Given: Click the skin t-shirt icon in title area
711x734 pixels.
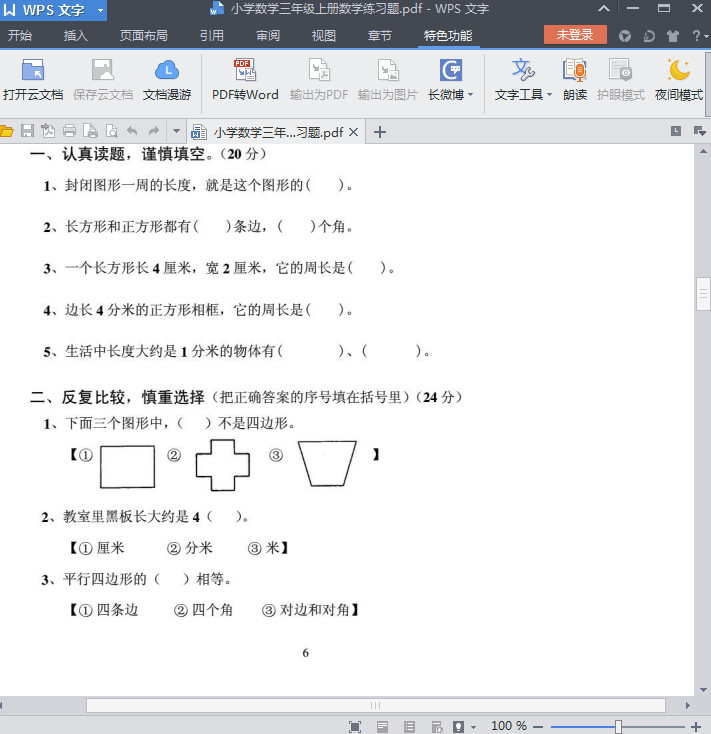Looking at the screenshot, I should 673,36.
